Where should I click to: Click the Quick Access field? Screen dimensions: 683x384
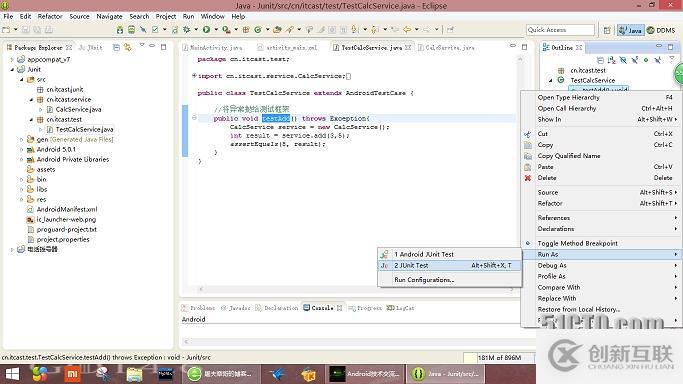click(560, 30)
